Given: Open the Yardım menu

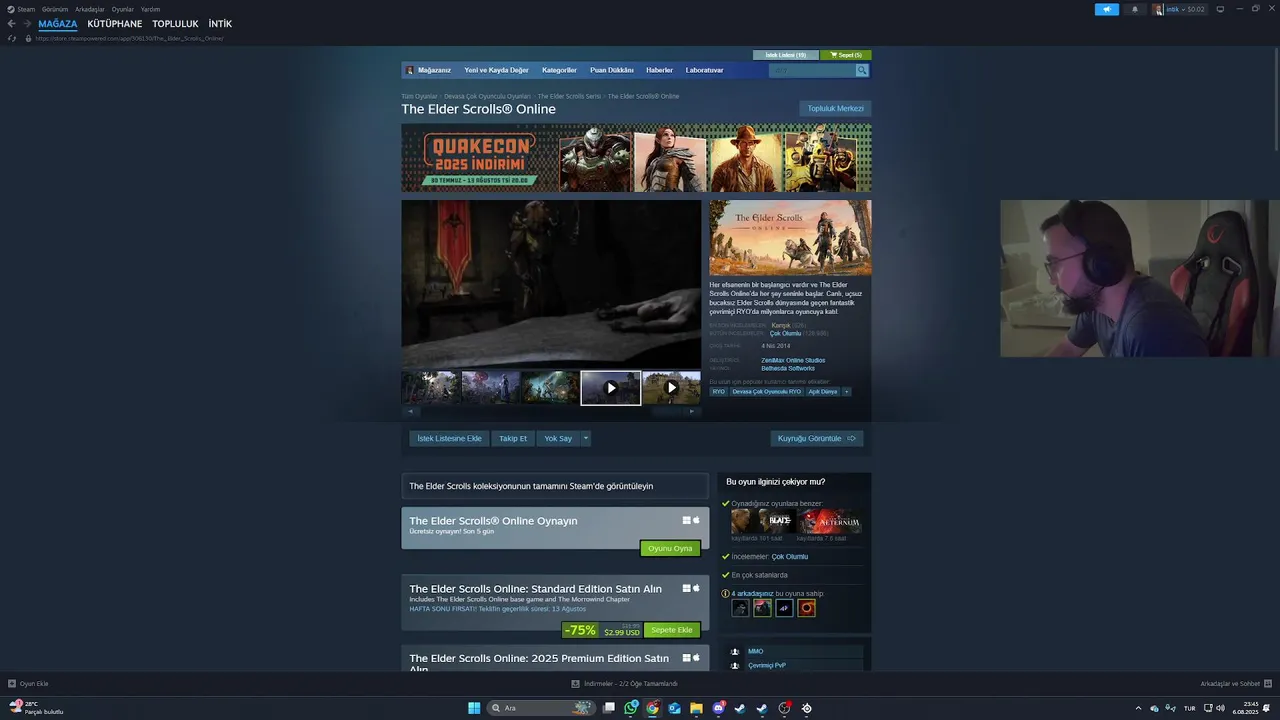Looking at the screenshot, I should coord(150,9).
